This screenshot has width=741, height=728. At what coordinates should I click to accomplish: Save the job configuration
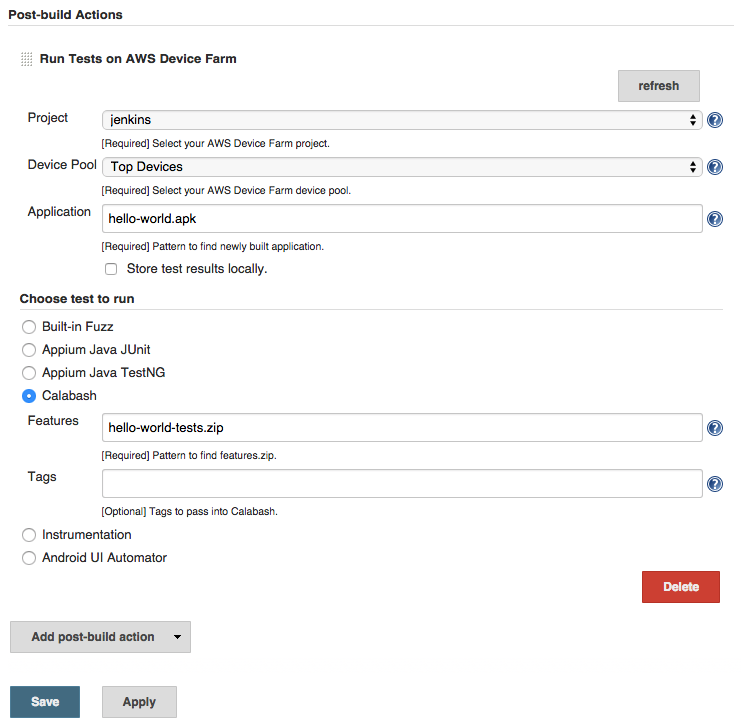[x=45, y=702]
